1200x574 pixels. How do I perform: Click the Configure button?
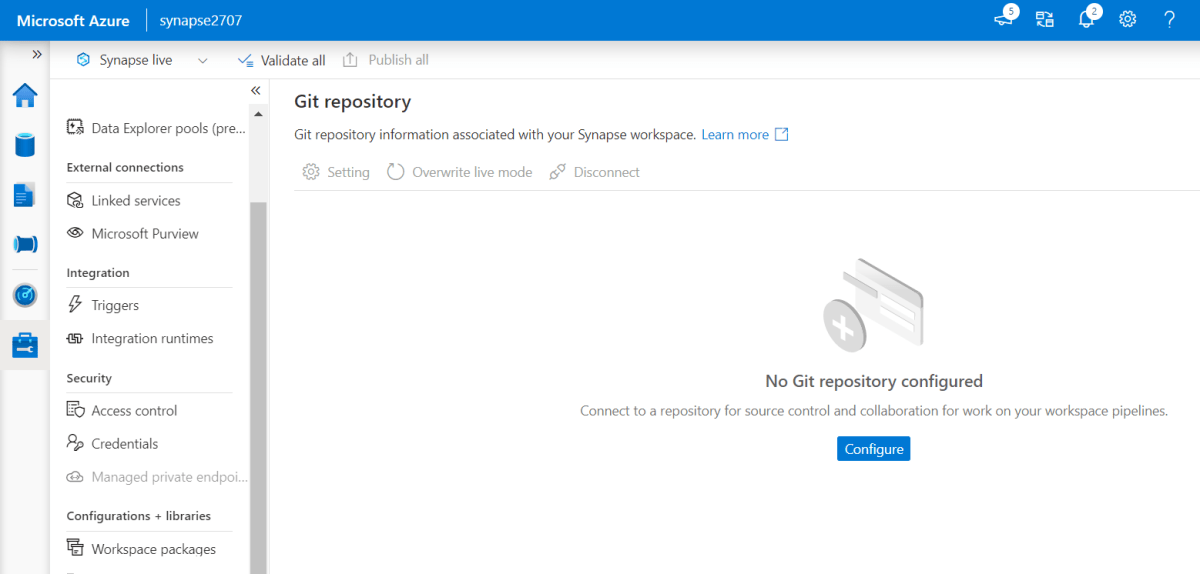pyautogui.click(x=874, y=449)
